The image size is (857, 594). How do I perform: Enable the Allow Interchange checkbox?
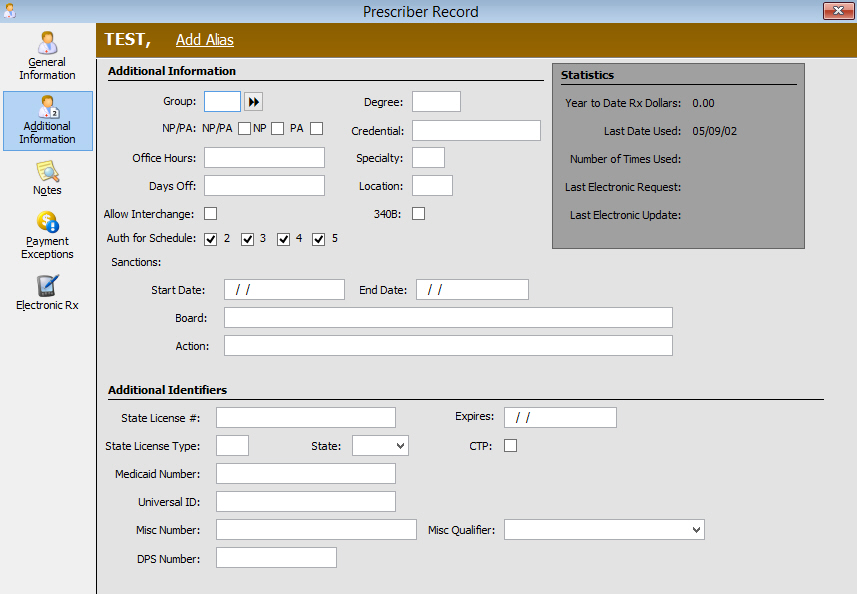pos(211,213)
